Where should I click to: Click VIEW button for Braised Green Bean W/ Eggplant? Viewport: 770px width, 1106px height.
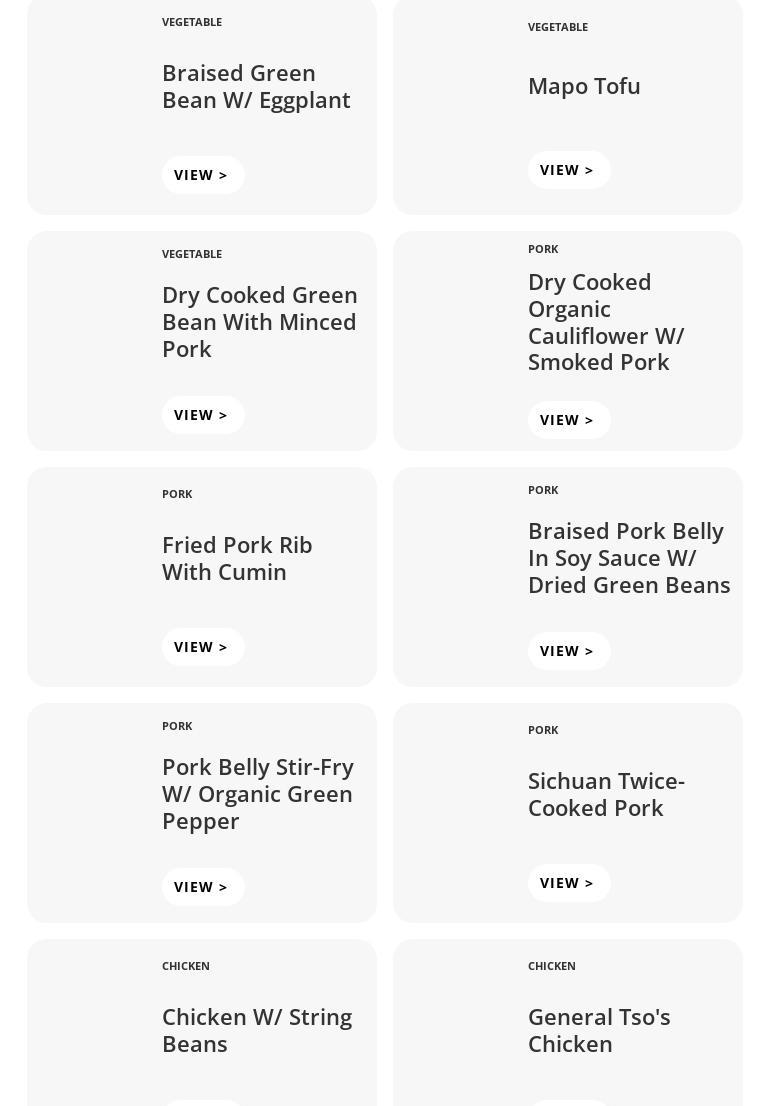pos(202,175)
